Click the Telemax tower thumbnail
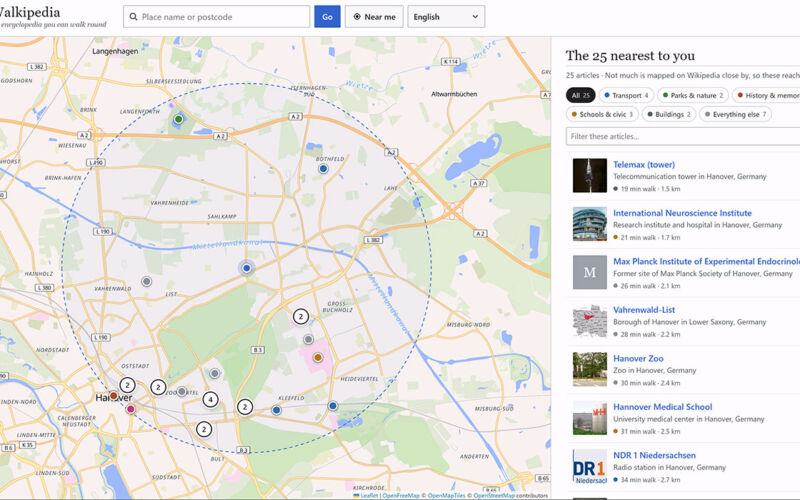The image size is (800, 500). point(590,176)
